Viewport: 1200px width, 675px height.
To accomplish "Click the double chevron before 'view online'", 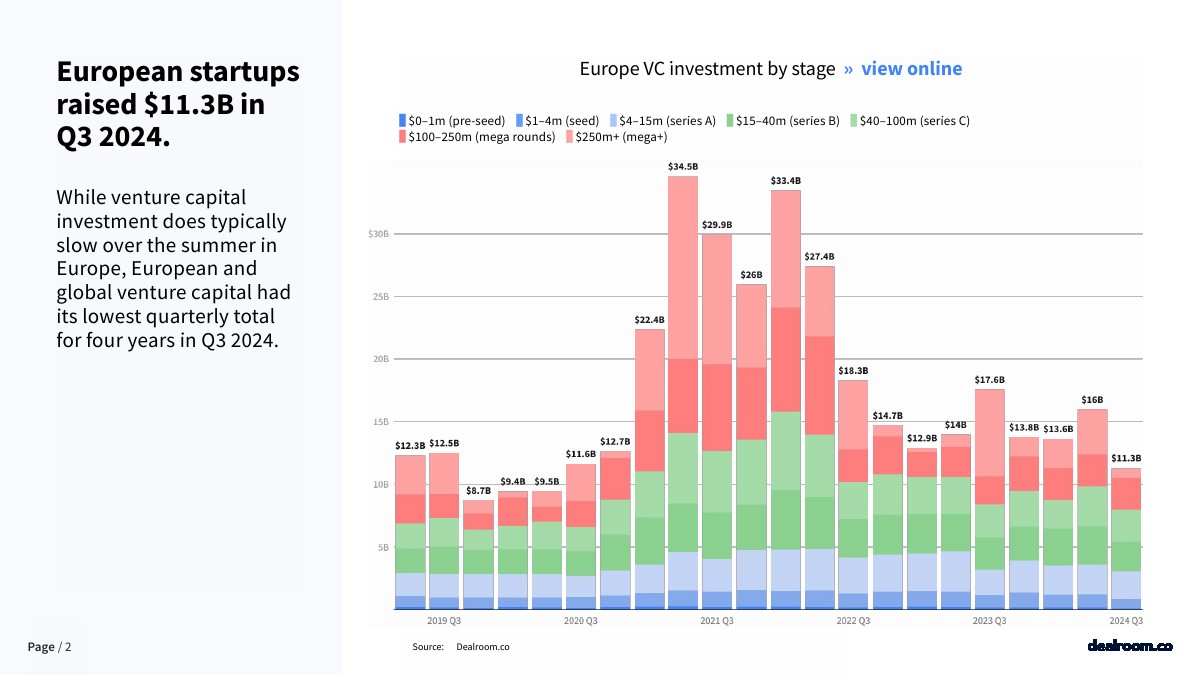I will (x=848, y=69).
